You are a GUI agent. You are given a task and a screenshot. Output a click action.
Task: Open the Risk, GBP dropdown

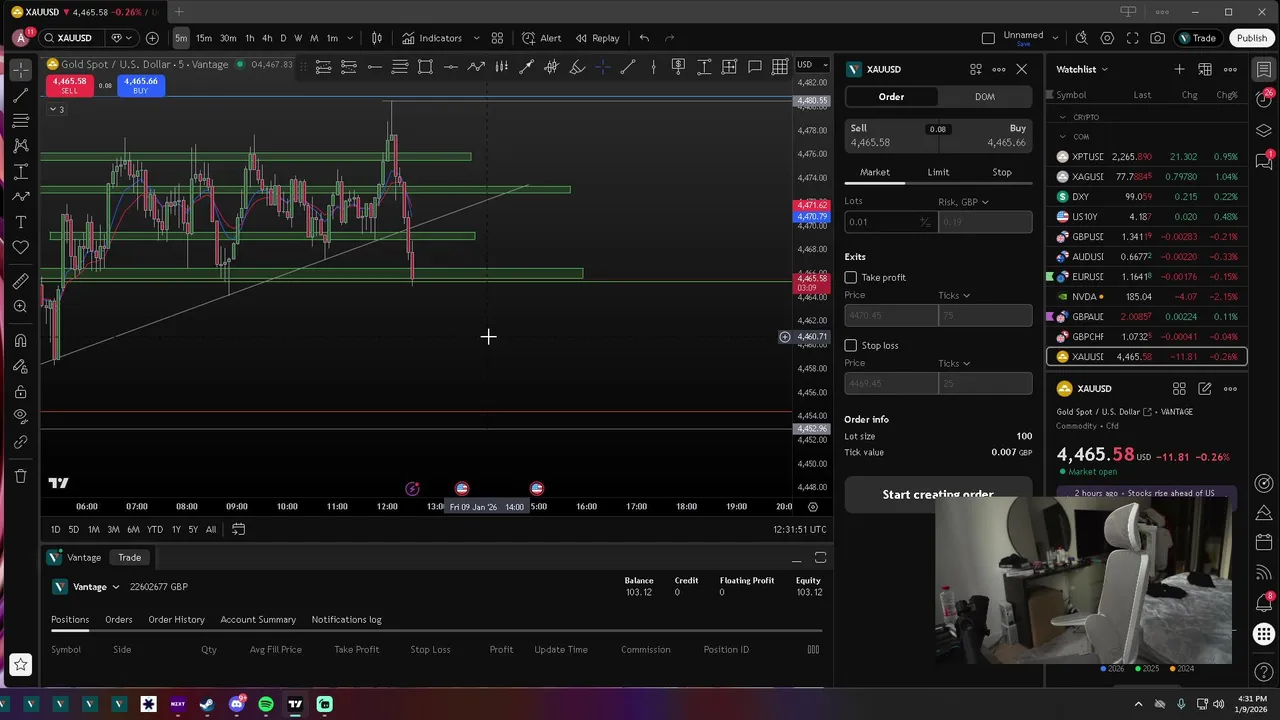click(x=963, y=202)
